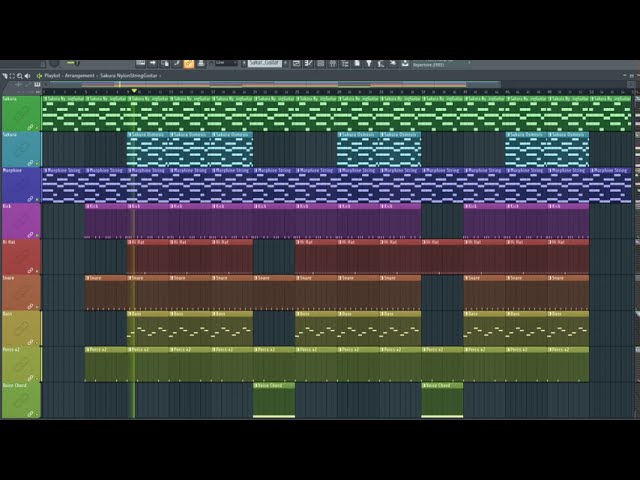Click the song overview scrollbar strip
This screenshot has width=640, height=480.
(276, 84)
